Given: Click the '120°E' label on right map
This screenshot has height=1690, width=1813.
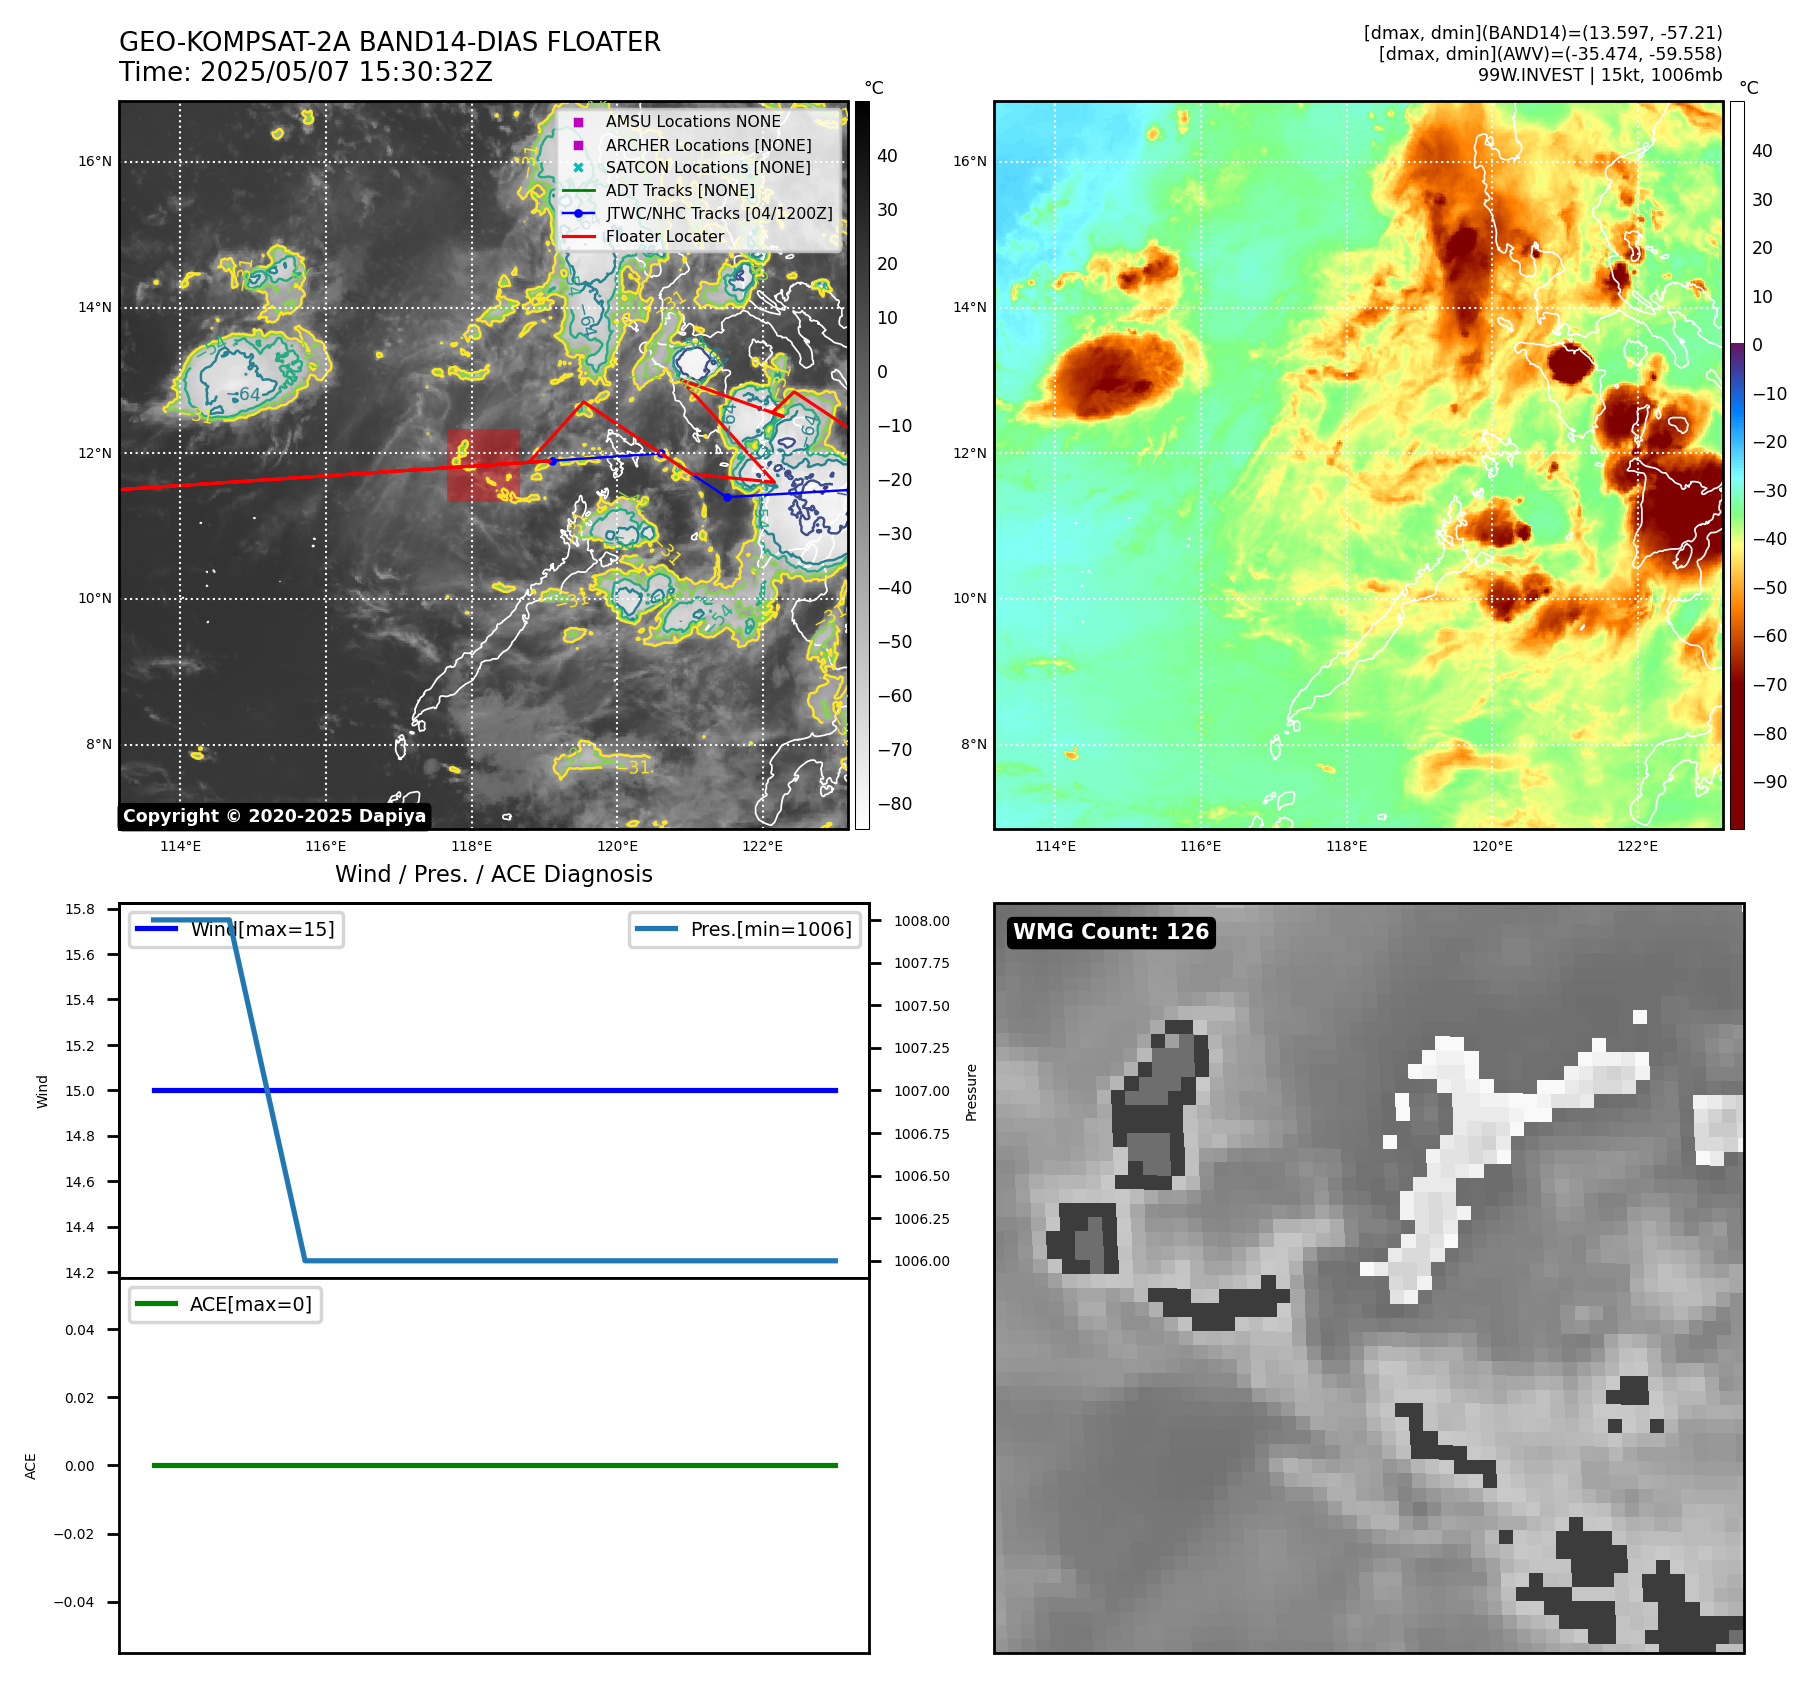Looking at the screenshot, I should 1492,846.
